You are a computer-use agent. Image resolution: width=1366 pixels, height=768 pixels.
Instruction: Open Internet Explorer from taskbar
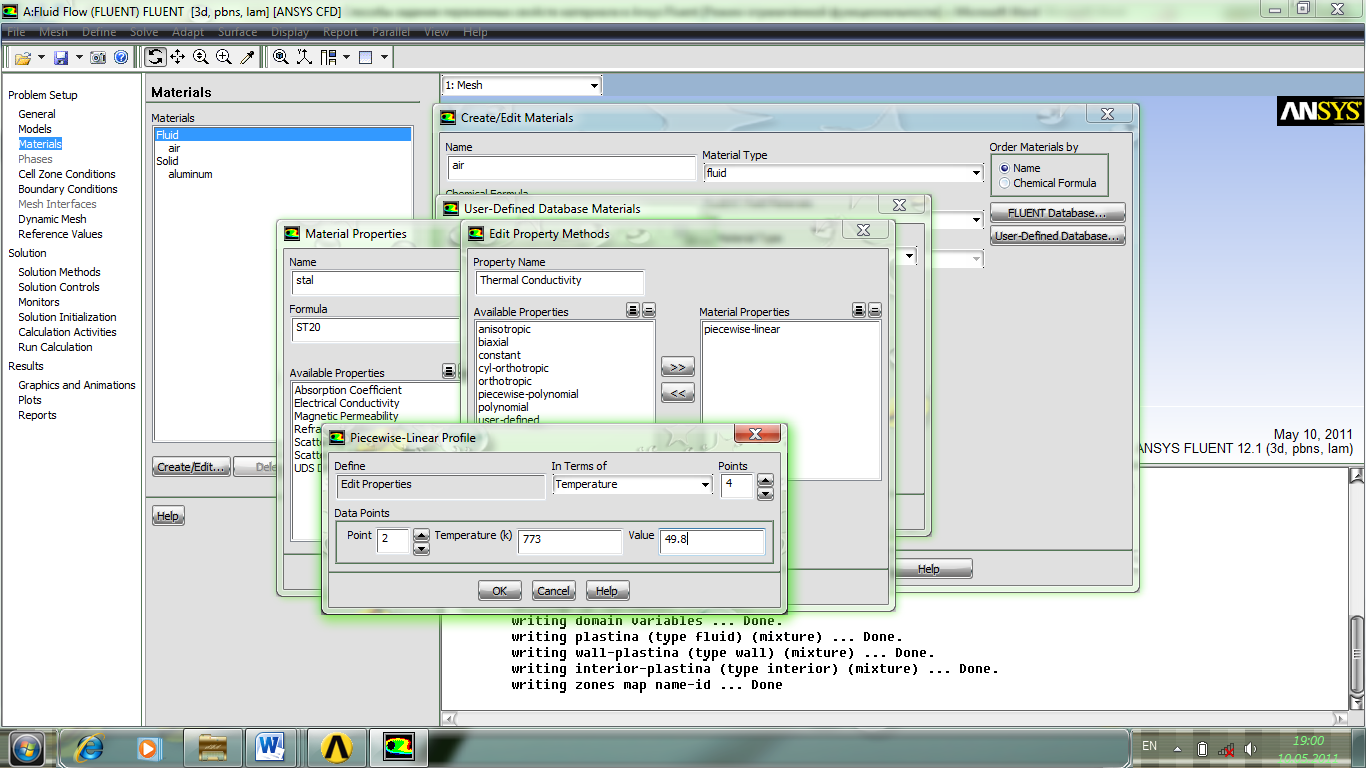point(89,747)
